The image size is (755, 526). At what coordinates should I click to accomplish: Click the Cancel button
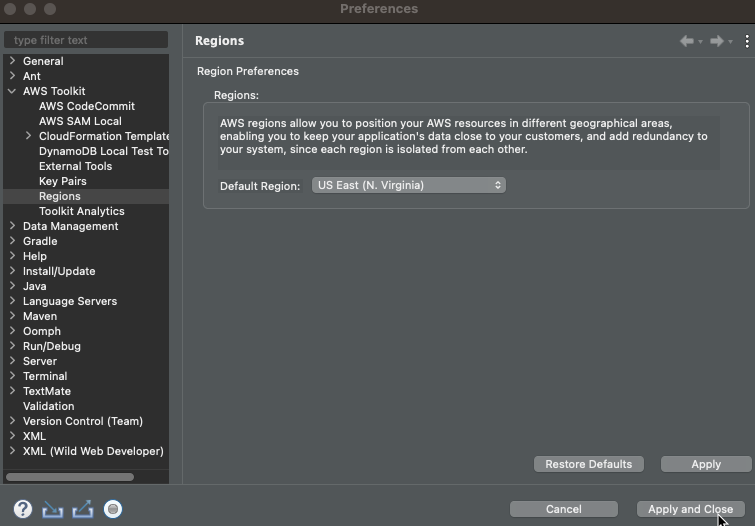563,509
